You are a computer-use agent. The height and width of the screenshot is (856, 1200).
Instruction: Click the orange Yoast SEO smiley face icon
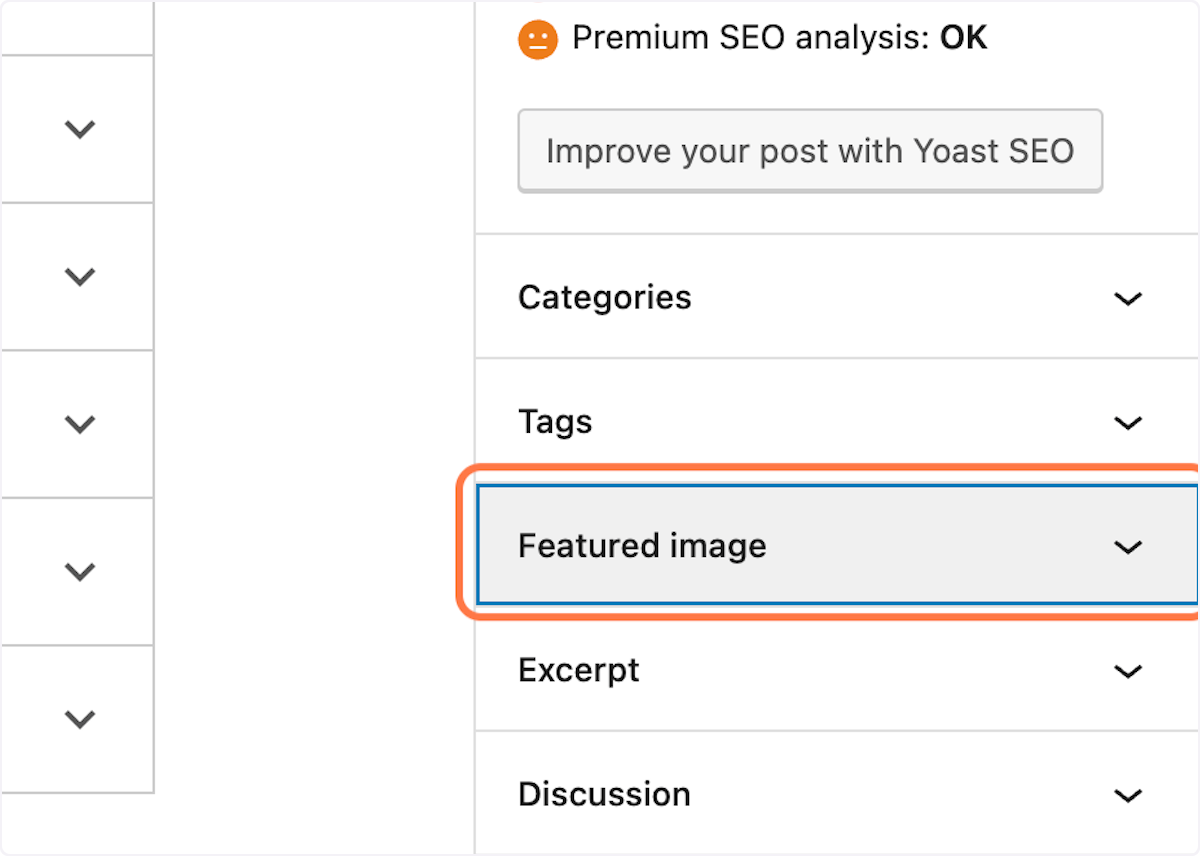click(x=537, y=40)
